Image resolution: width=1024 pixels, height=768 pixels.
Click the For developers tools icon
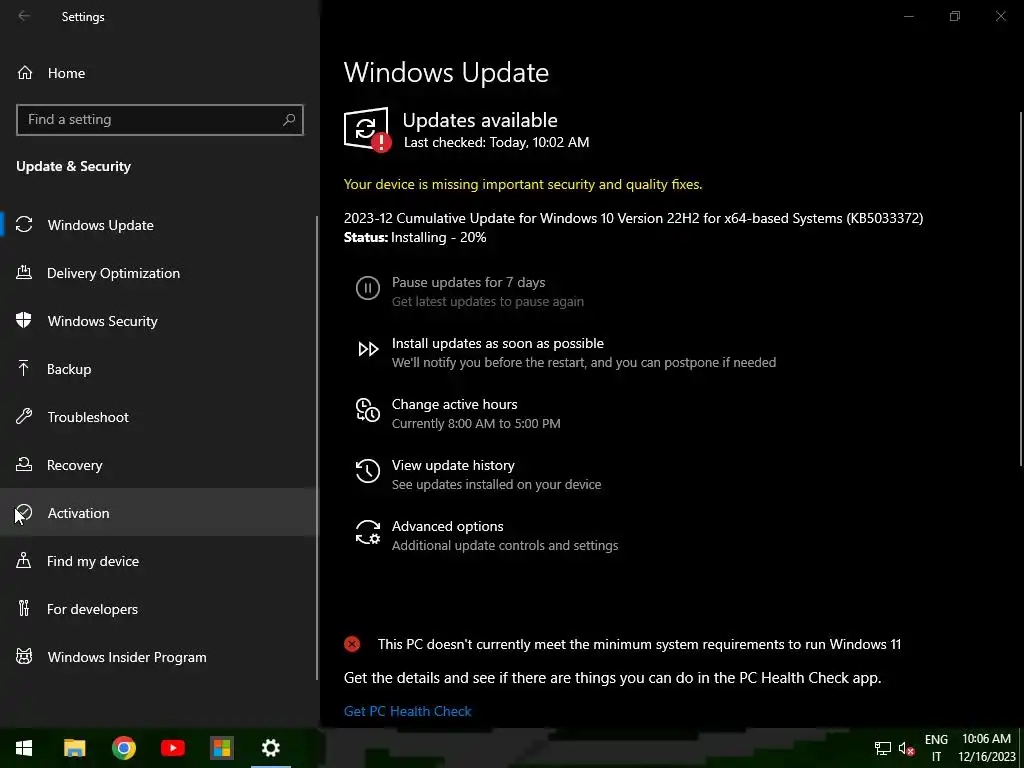coord(24,609)
